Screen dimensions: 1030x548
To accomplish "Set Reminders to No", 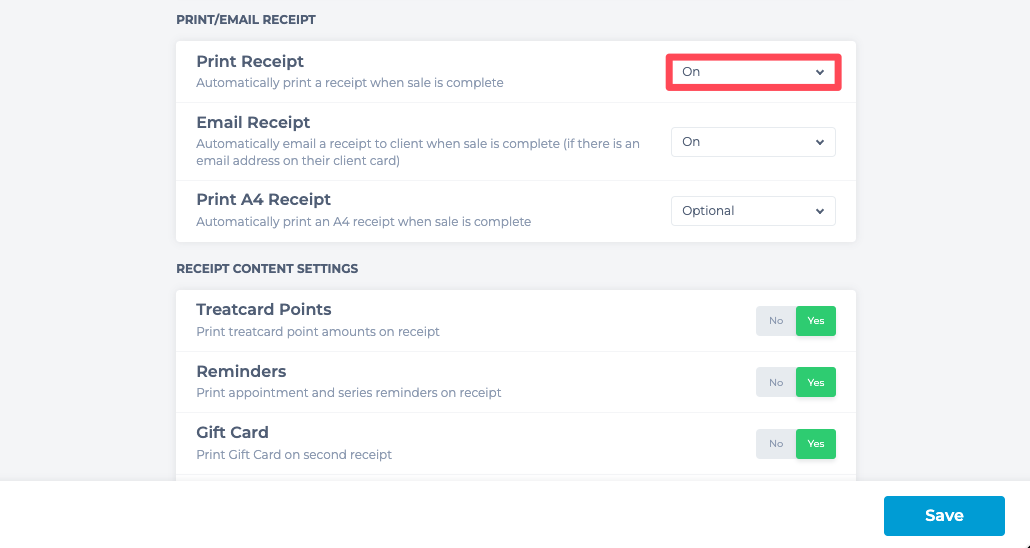I will click(776, 382).
